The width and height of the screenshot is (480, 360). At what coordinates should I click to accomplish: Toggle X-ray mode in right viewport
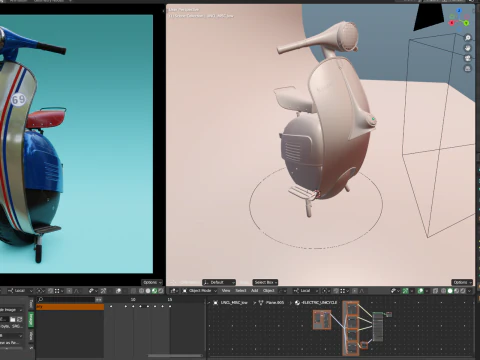pyautogui.click(x=435, y=291)
